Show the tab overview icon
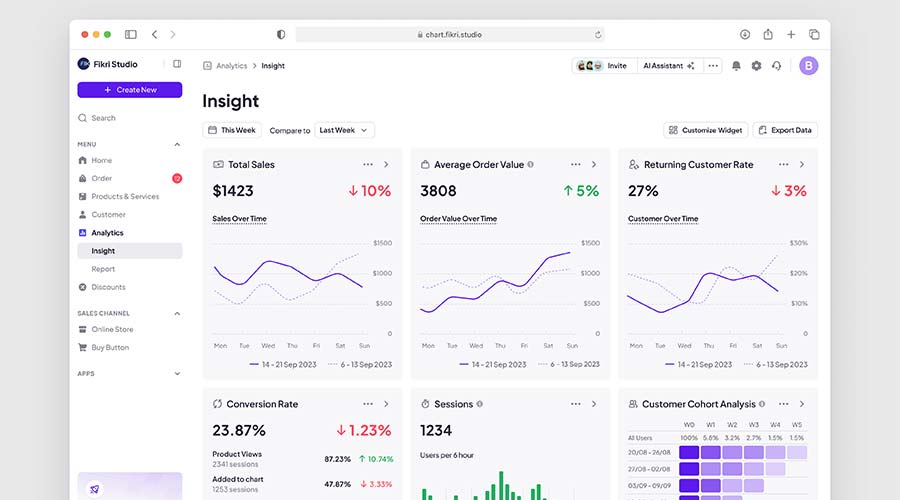The height and width of the screenshot is (500, 900). [814, 34]
